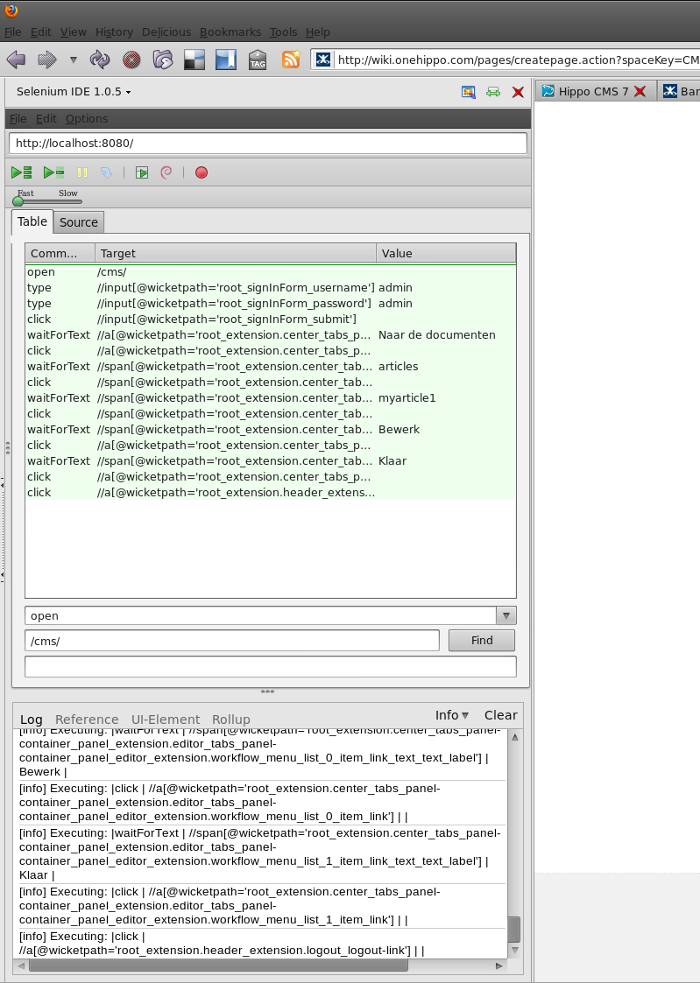700x983 pixels.
Task: Click the green icon in sidebar header
Action: click(x=493, y=92)
